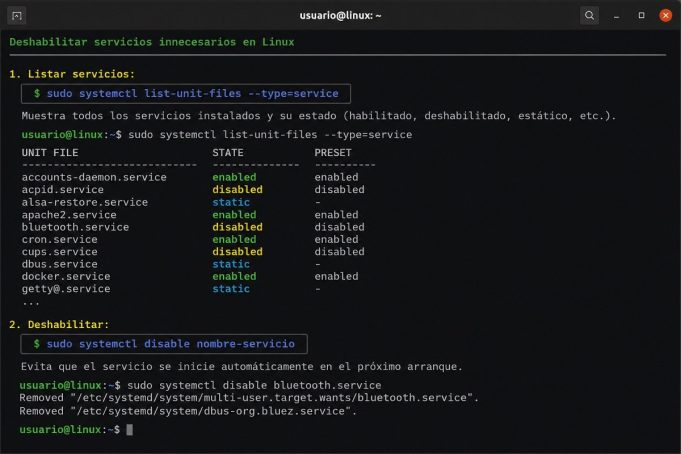Click disabled state of acpid.service
681x454 pixels.
coord(238,190)
